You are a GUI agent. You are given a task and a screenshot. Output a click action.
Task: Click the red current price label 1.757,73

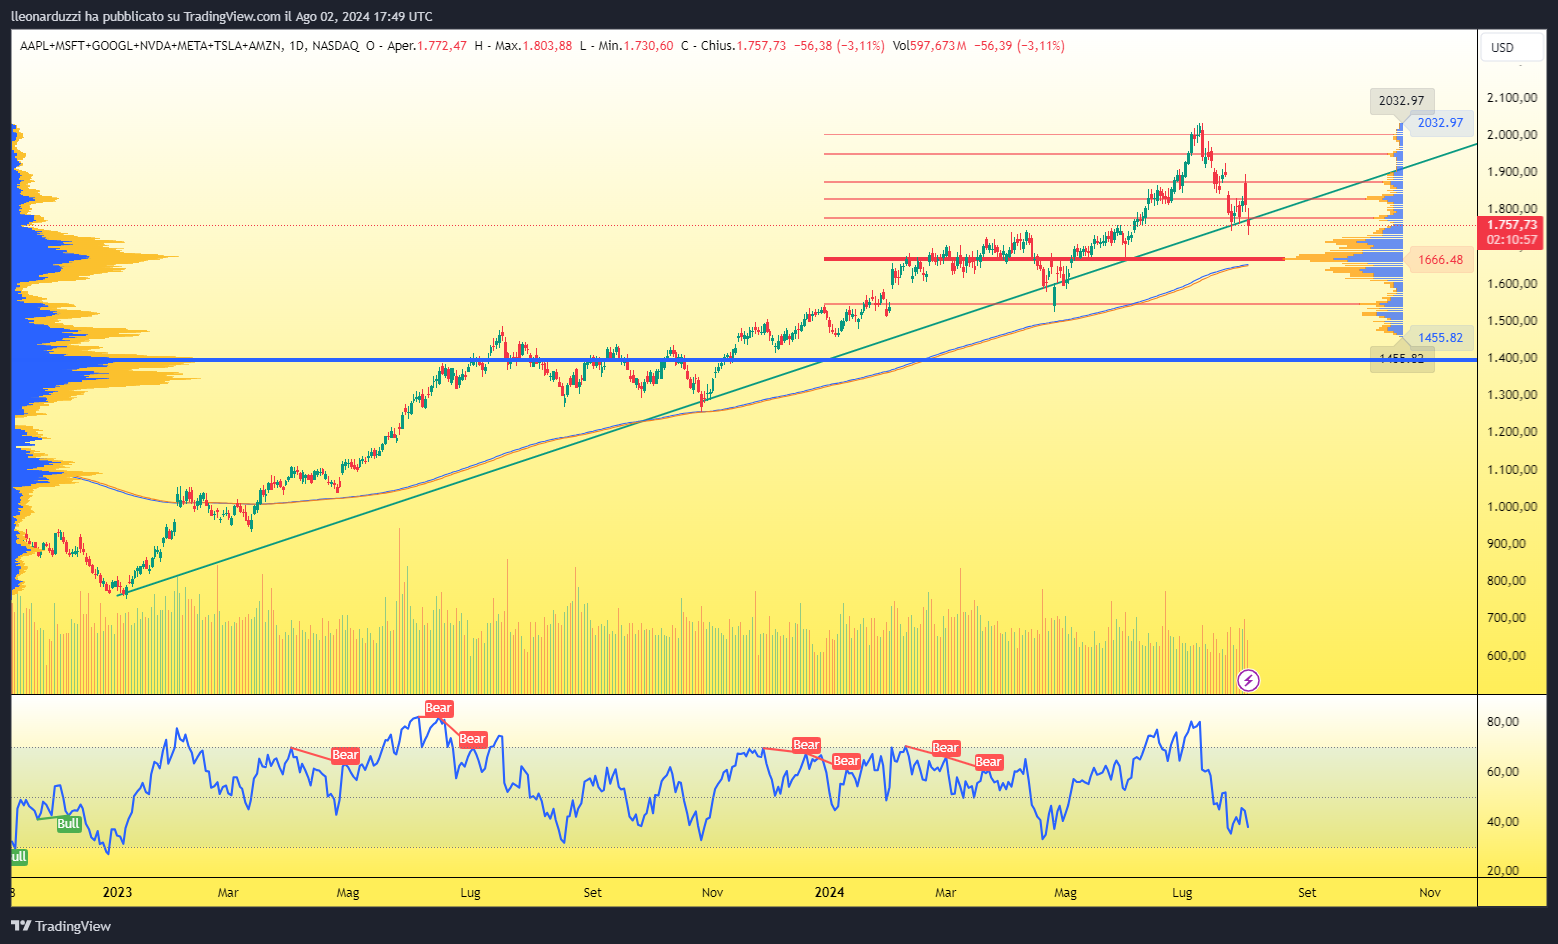coord(1512,226)
